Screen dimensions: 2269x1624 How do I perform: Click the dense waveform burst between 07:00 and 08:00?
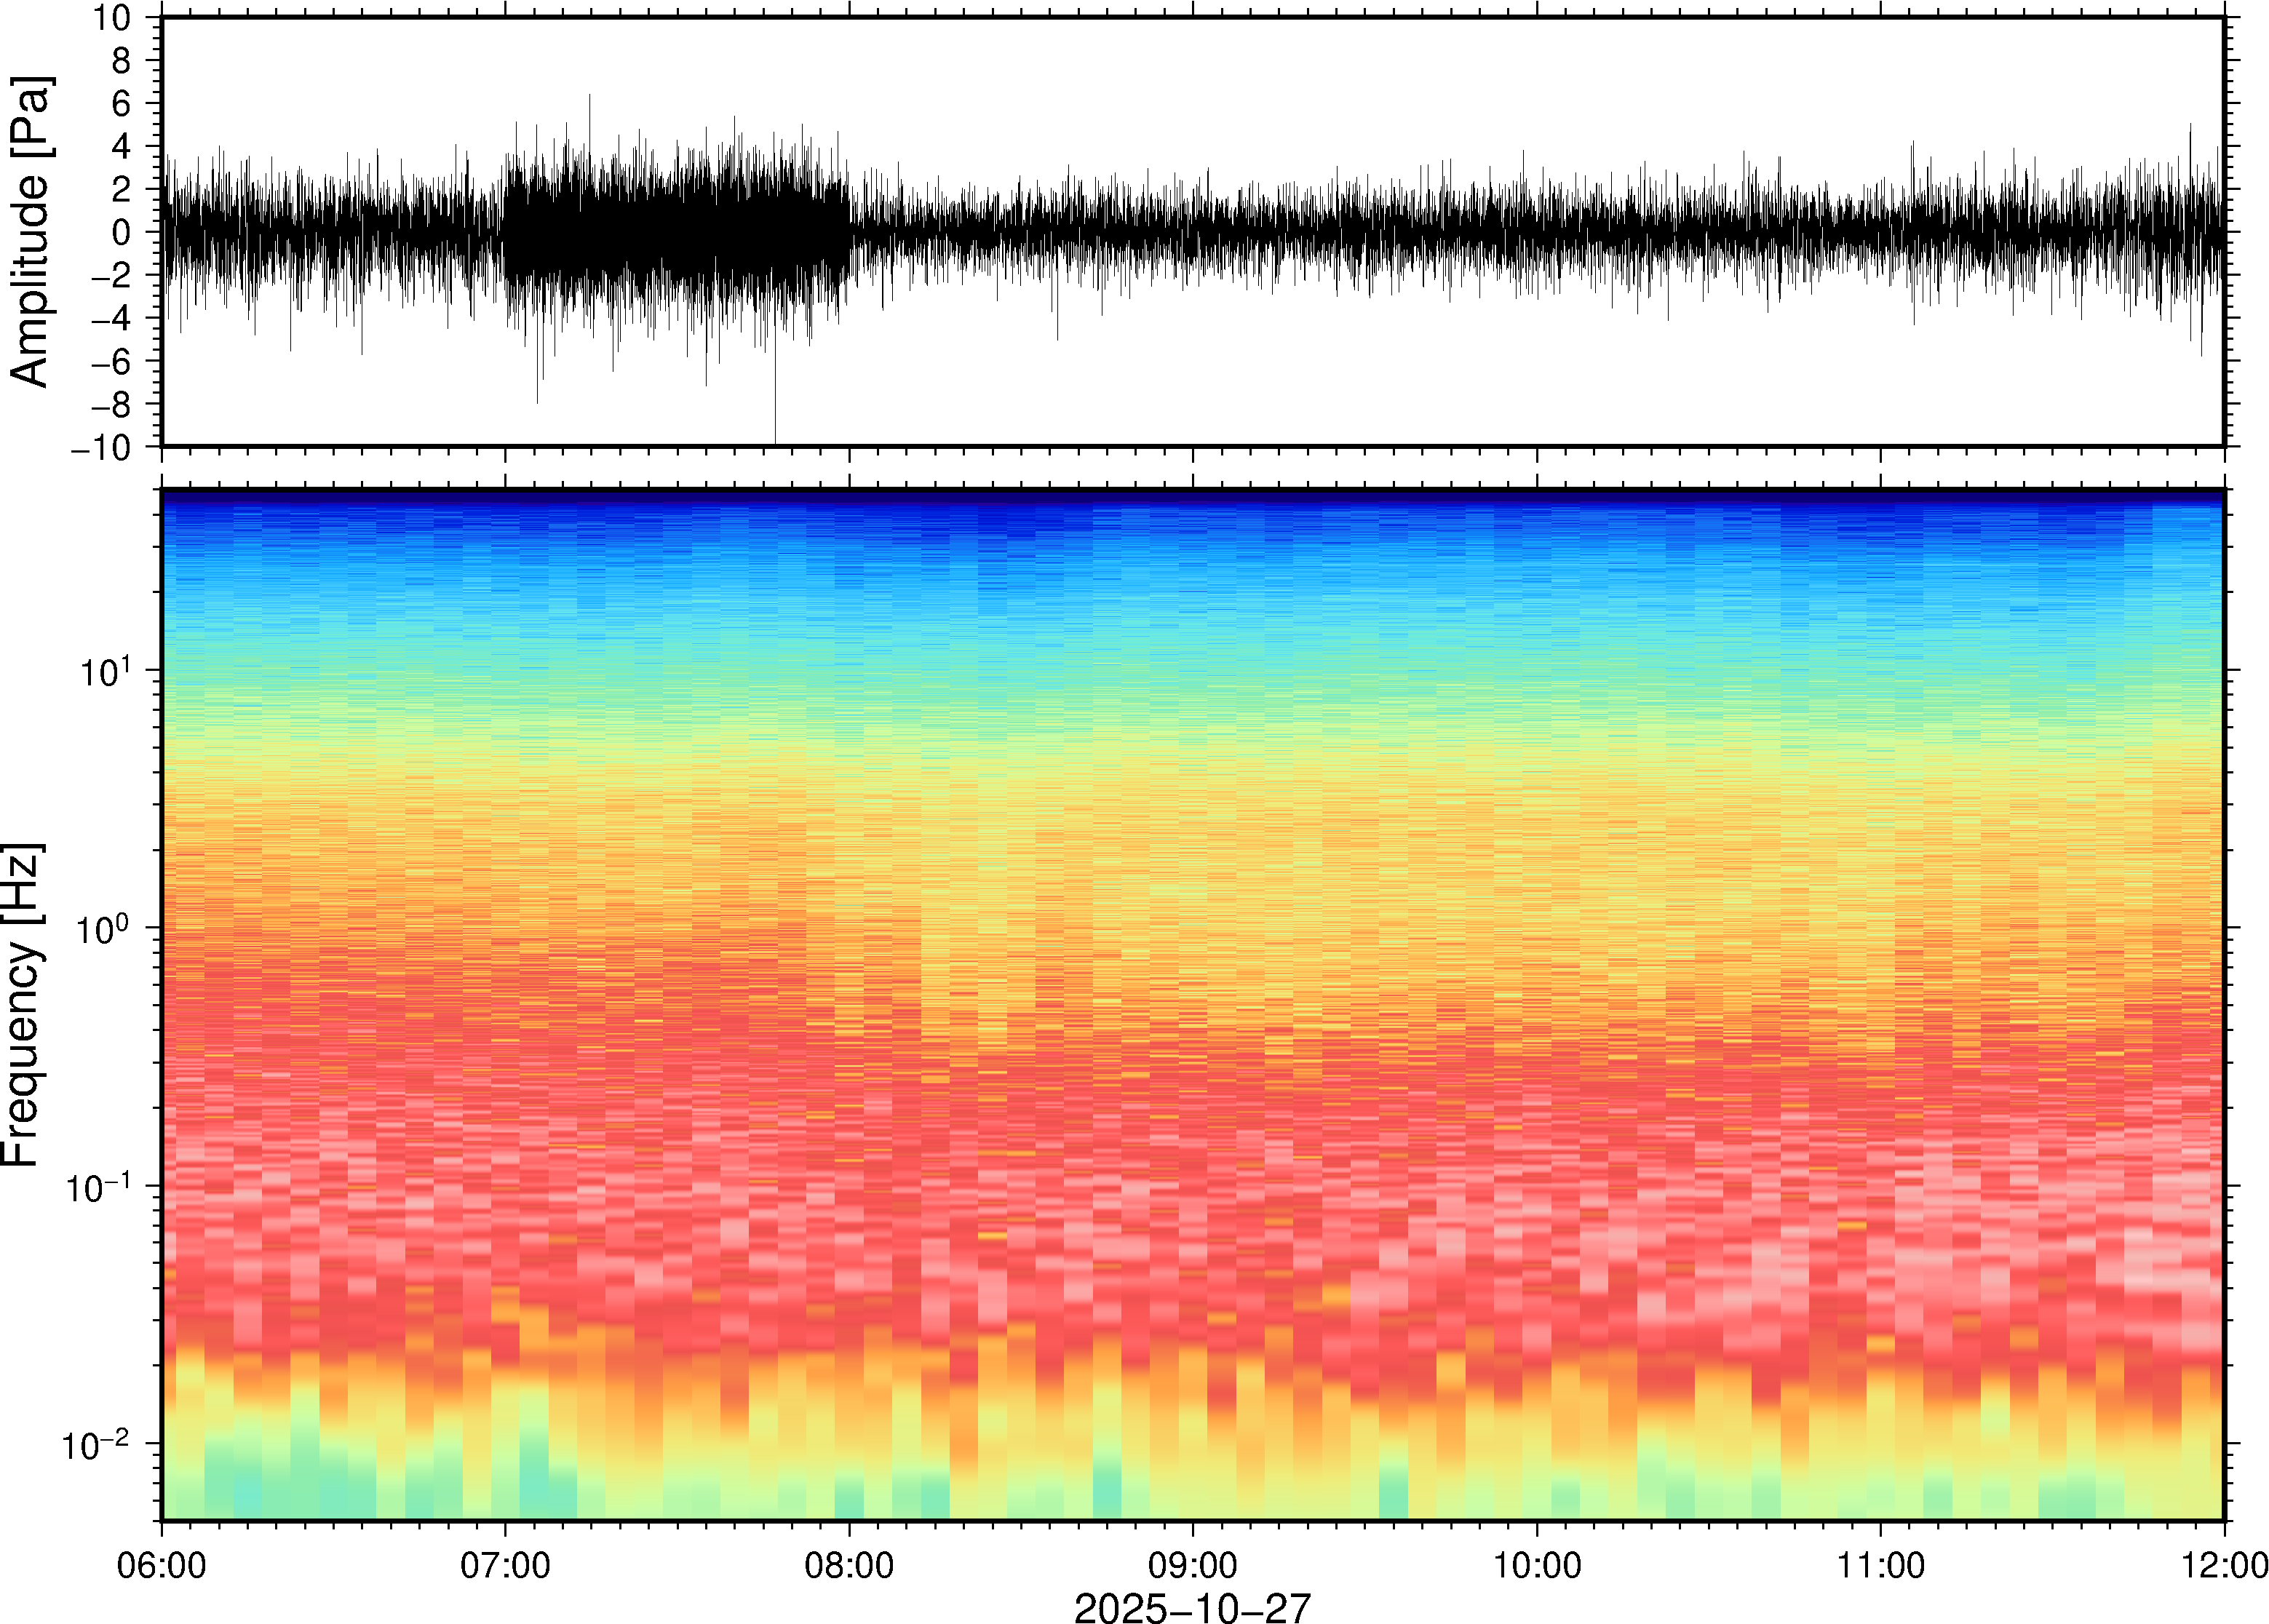pos(677,232)
